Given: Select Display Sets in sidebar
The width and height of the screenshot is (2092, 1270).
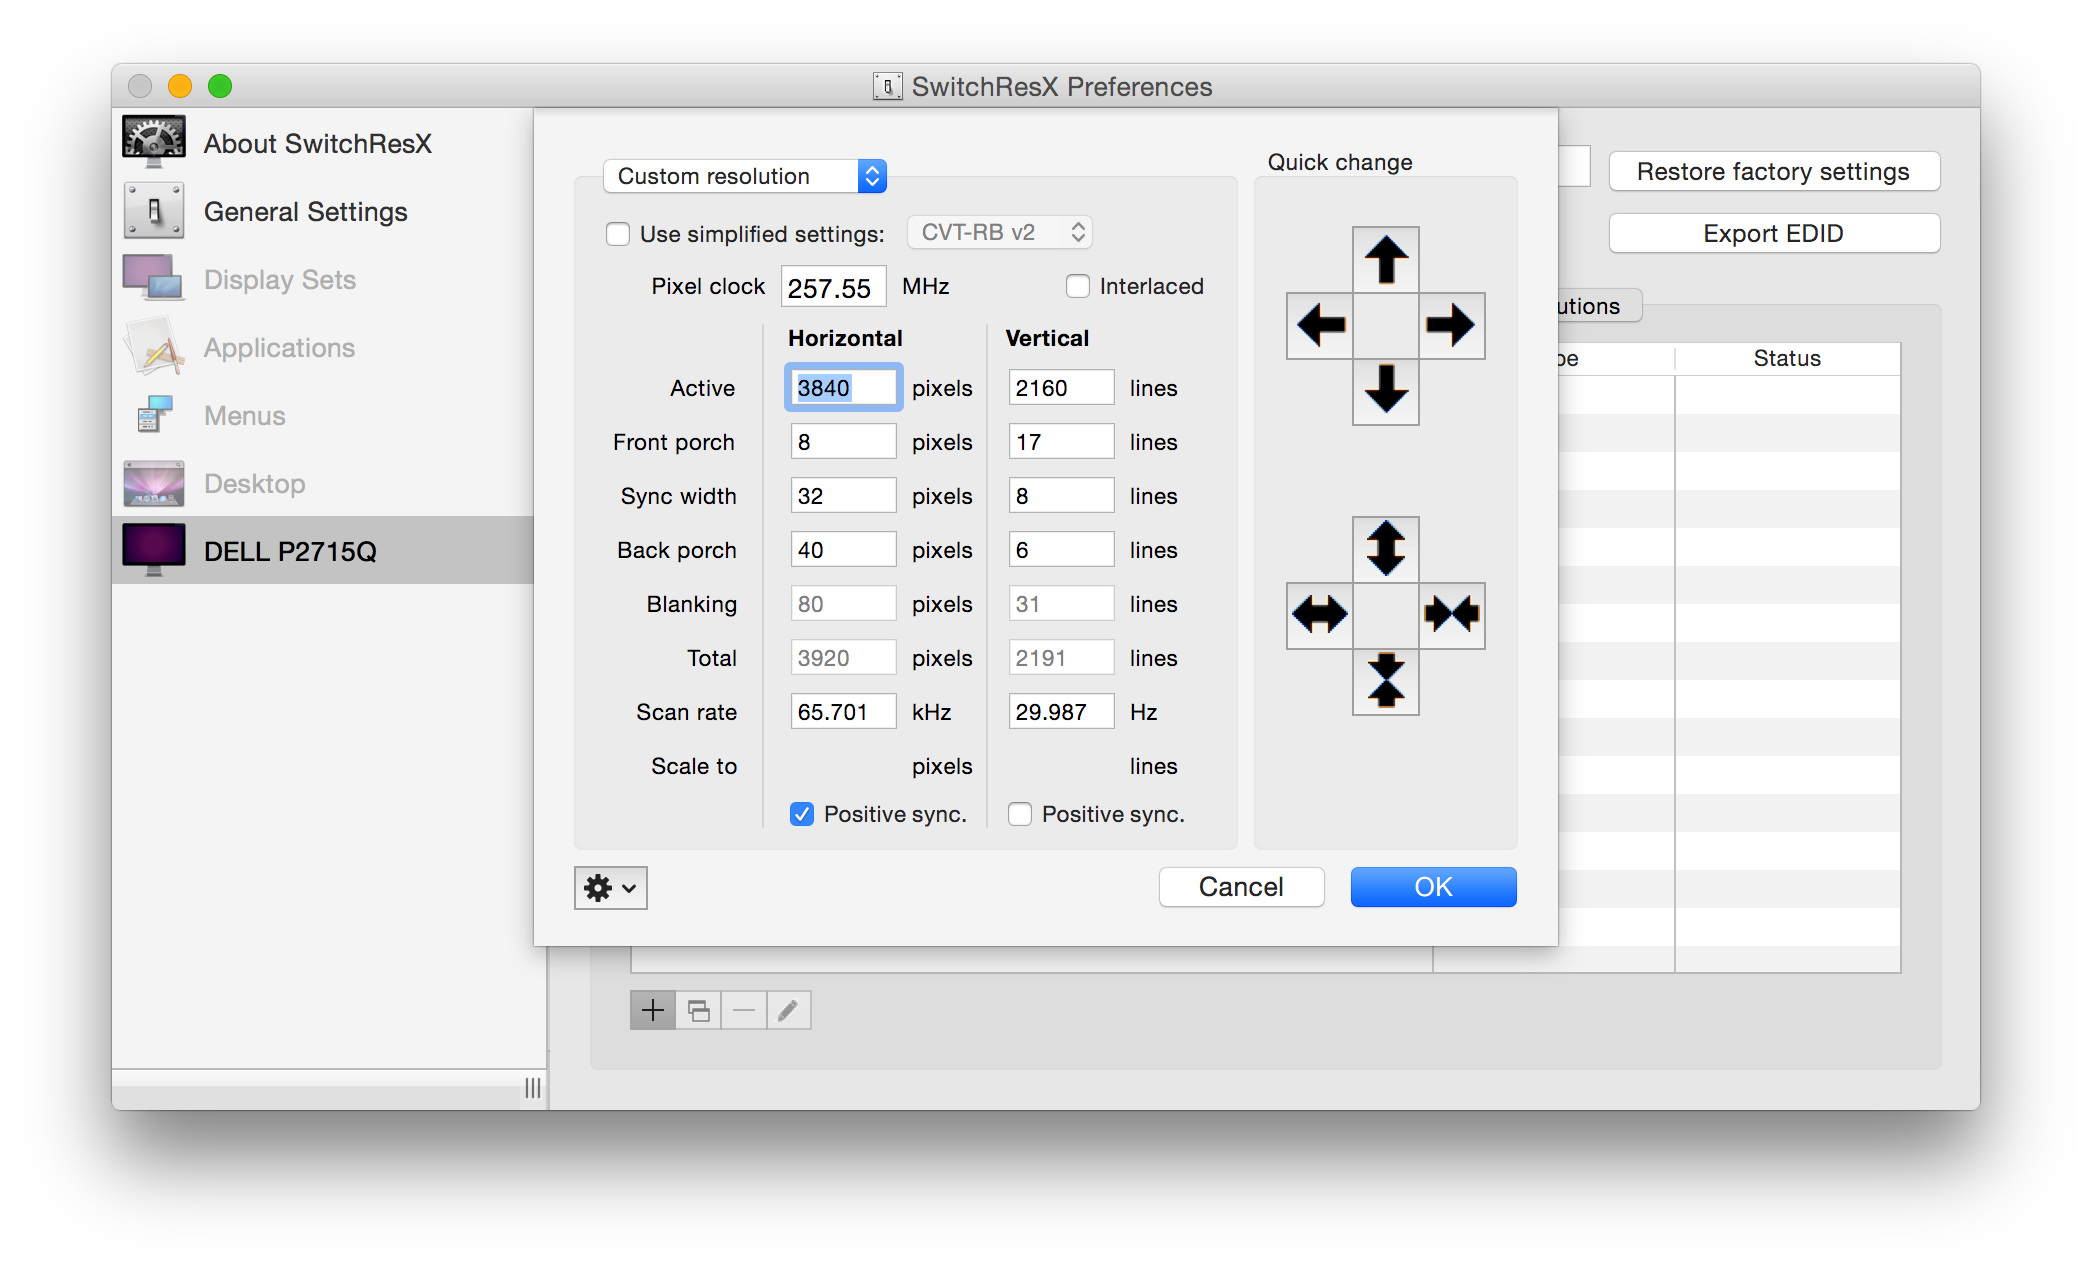Looking at the screenshot, I should (322, 279).
